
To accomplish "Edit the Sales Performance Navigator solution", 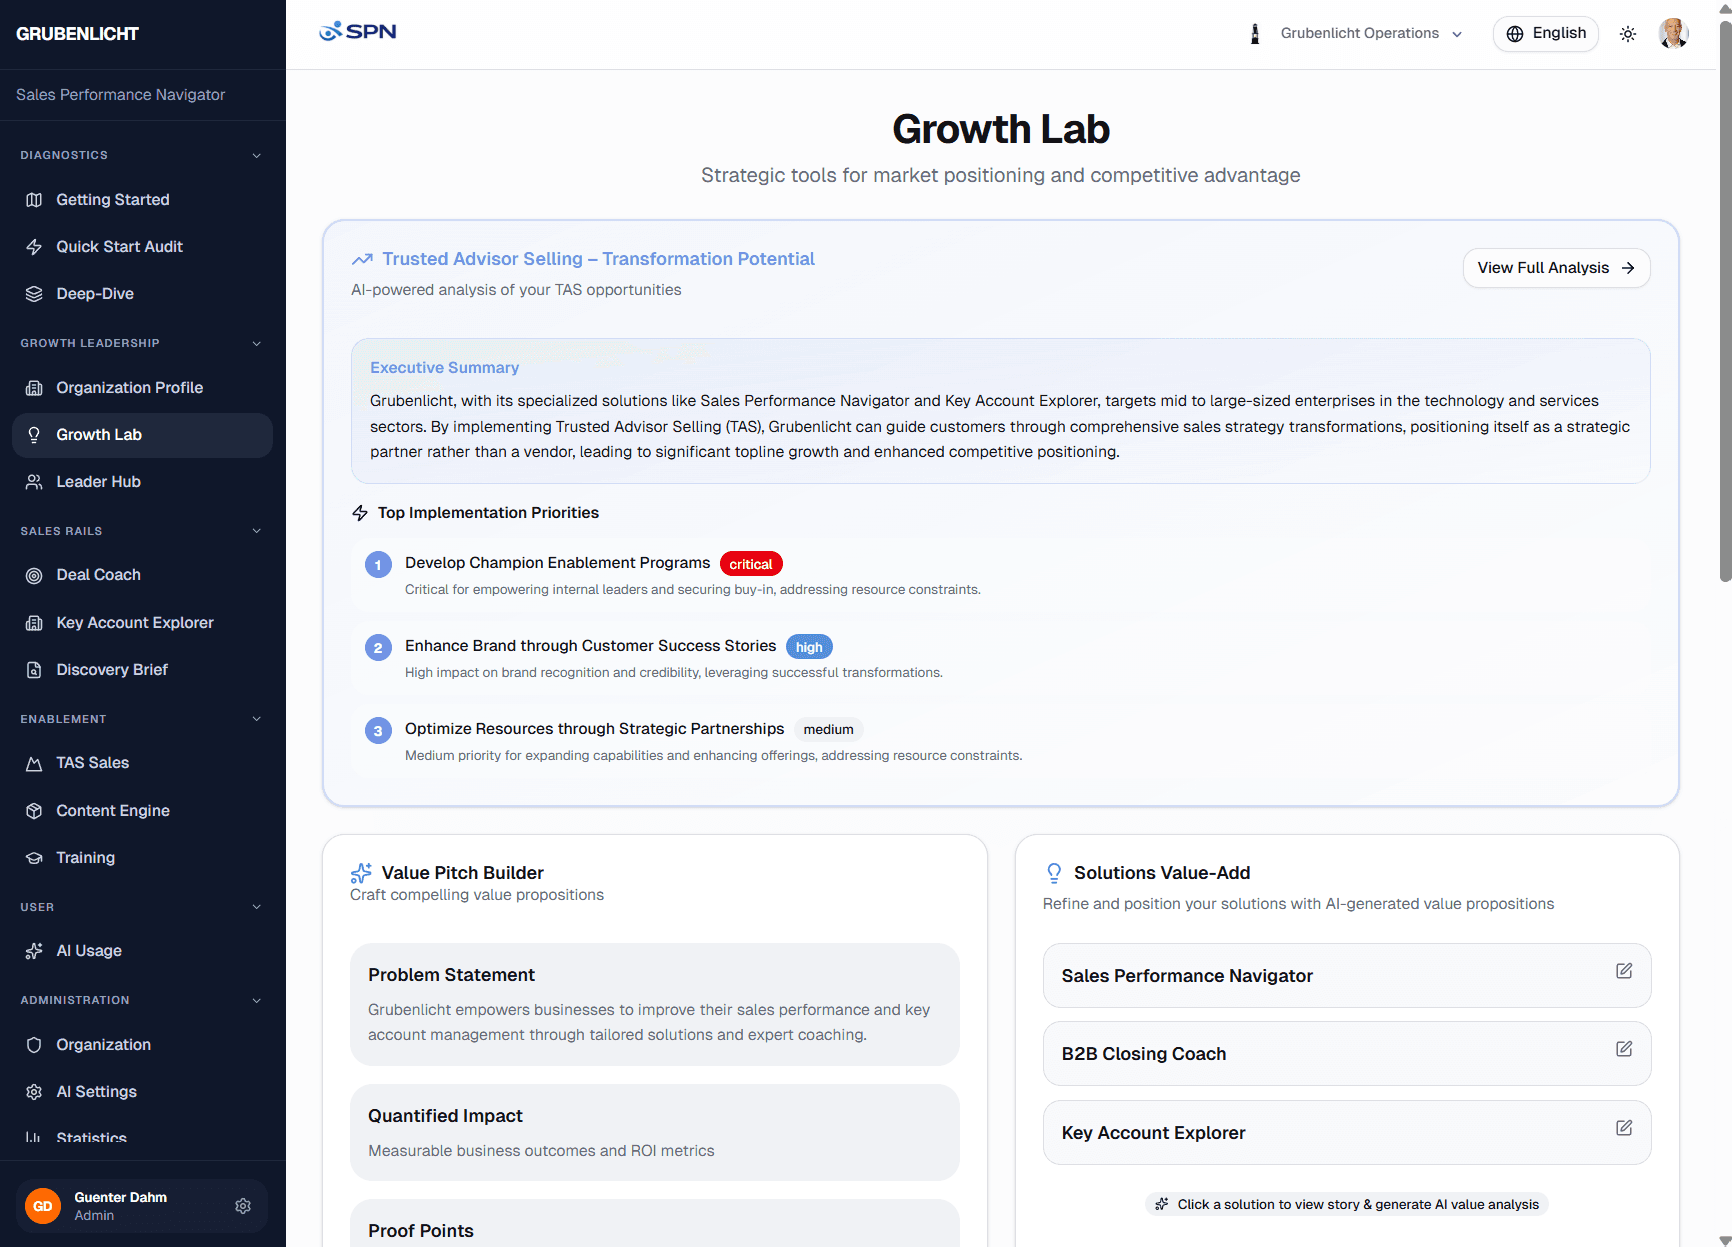I will (1623, 970).
